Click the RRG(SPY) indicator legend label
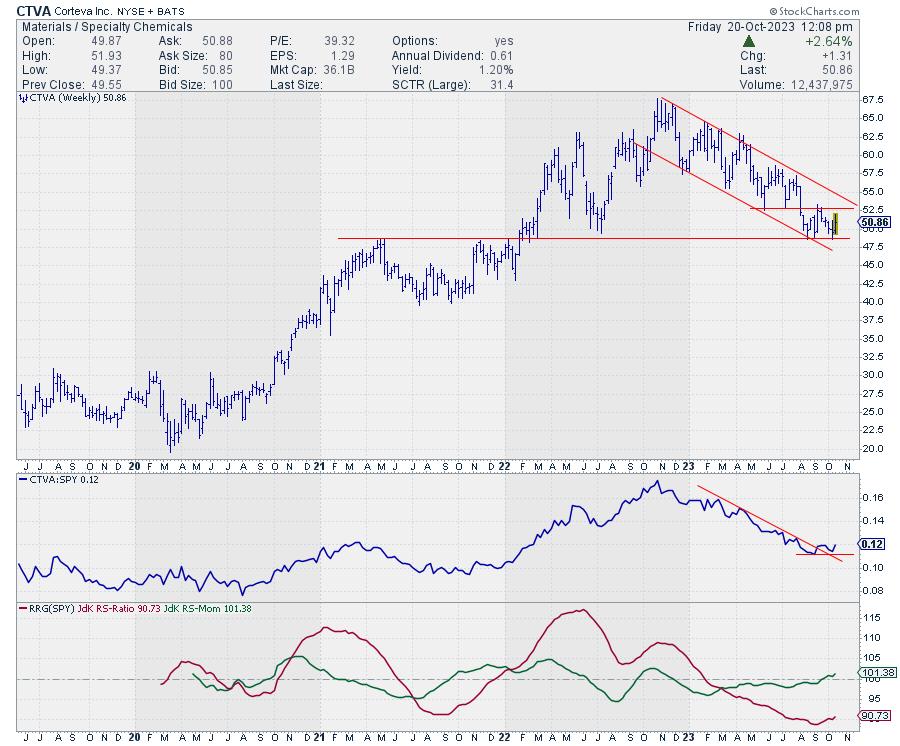Viewport: 900px width, 746px height. pyautogui.click(x=52, y=608)
